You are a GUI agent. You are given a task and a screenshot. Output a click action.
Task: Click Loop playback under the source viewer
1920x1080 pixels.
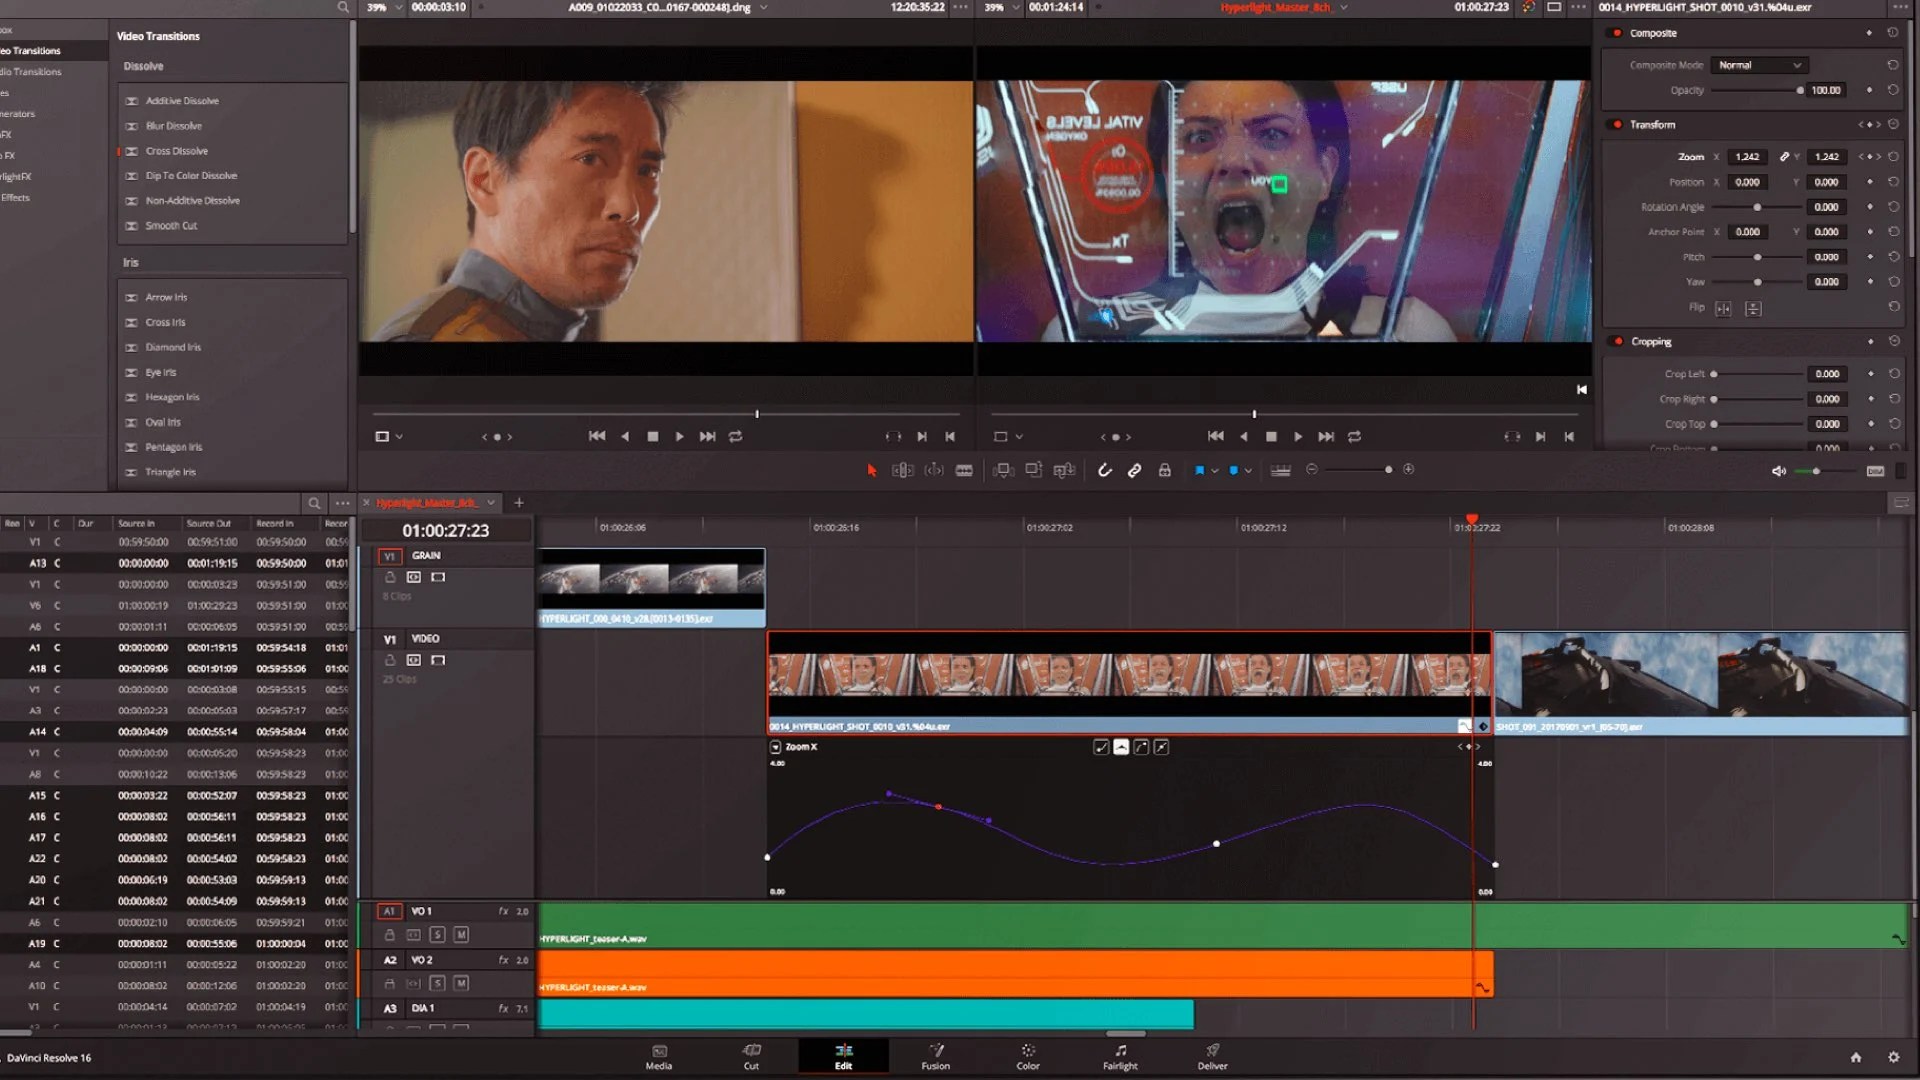pyautogui.click(x=736, y=436)
